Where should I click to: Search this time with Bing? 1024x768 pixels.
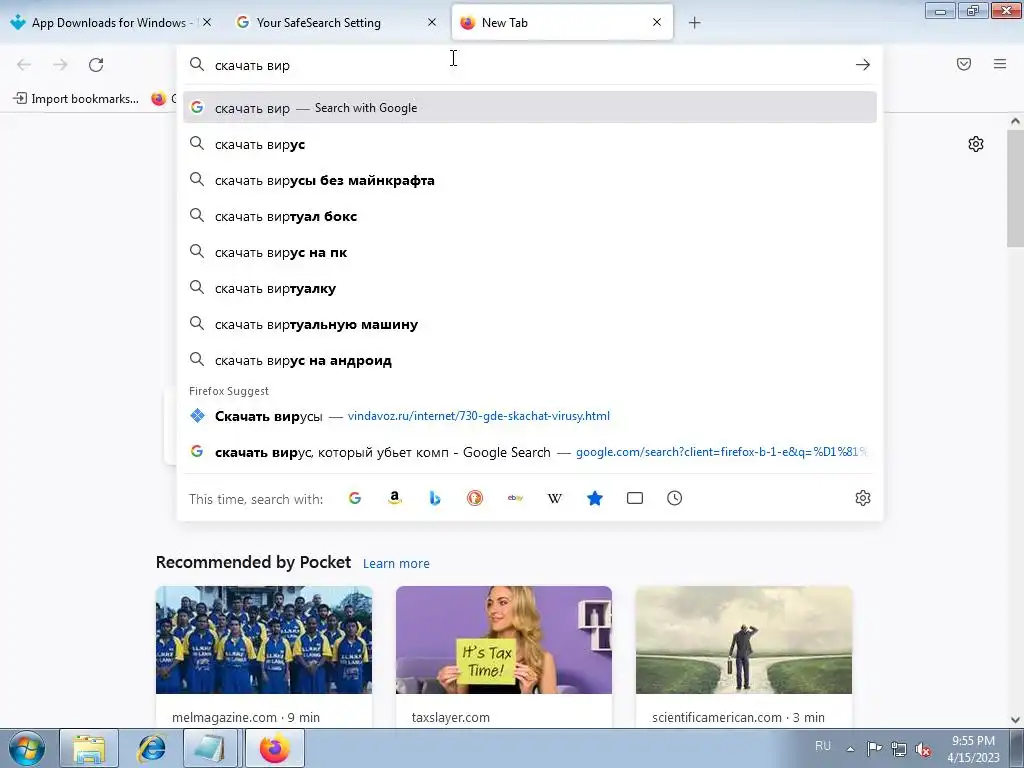(435, 498)
